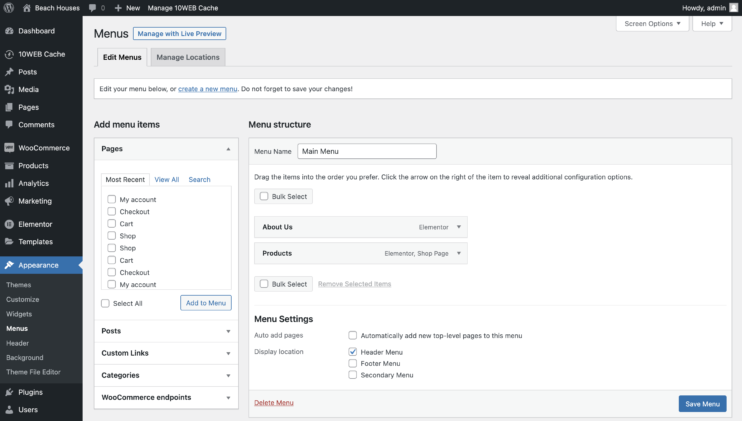The image size is (742, 421).
Task: Open Customize submenu item
Action: [x=23, y=299]
